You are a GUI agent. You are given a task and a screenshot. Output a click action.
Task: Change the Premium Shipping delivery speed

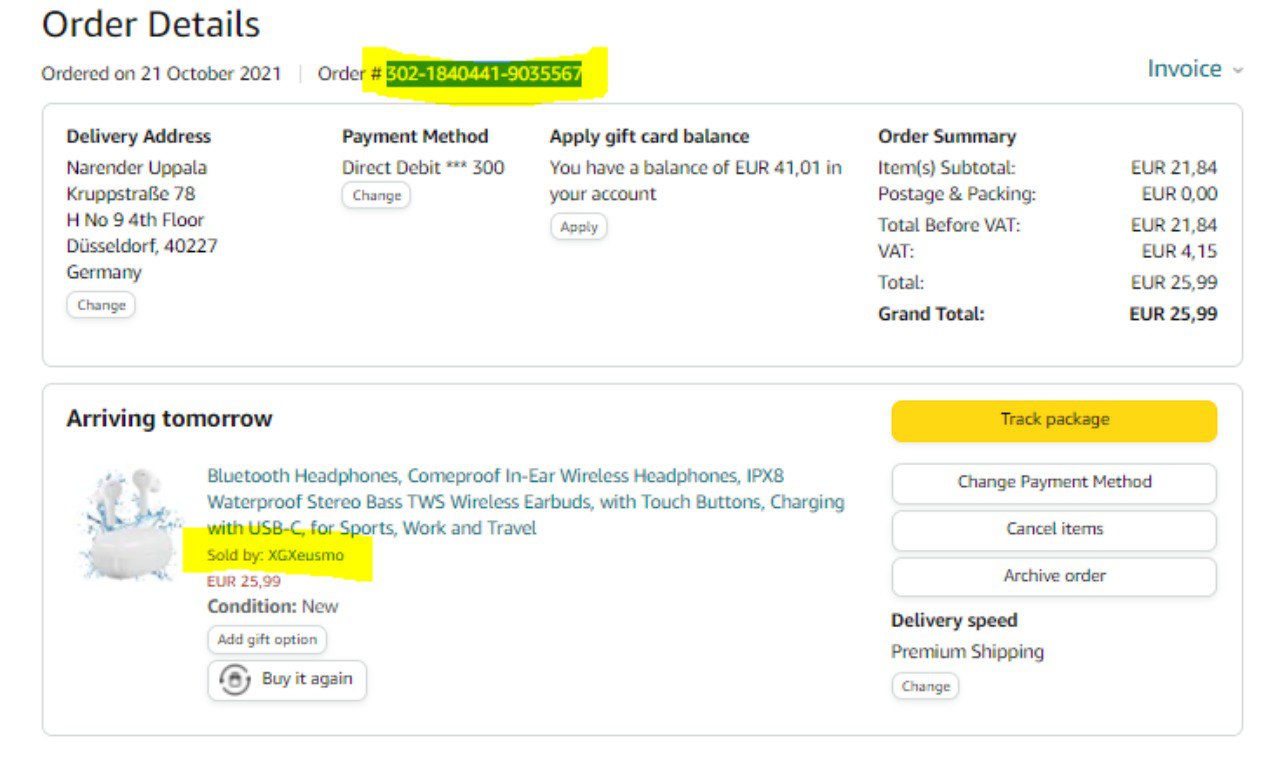point(925,686)
